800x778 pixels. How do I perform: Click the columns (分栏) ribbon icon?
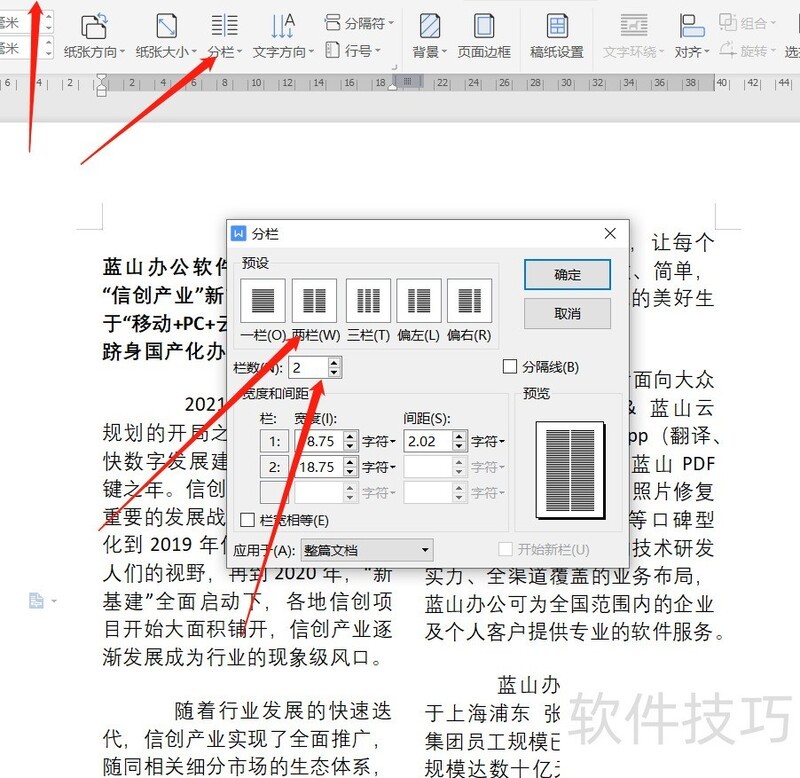(x=224, y=26)
